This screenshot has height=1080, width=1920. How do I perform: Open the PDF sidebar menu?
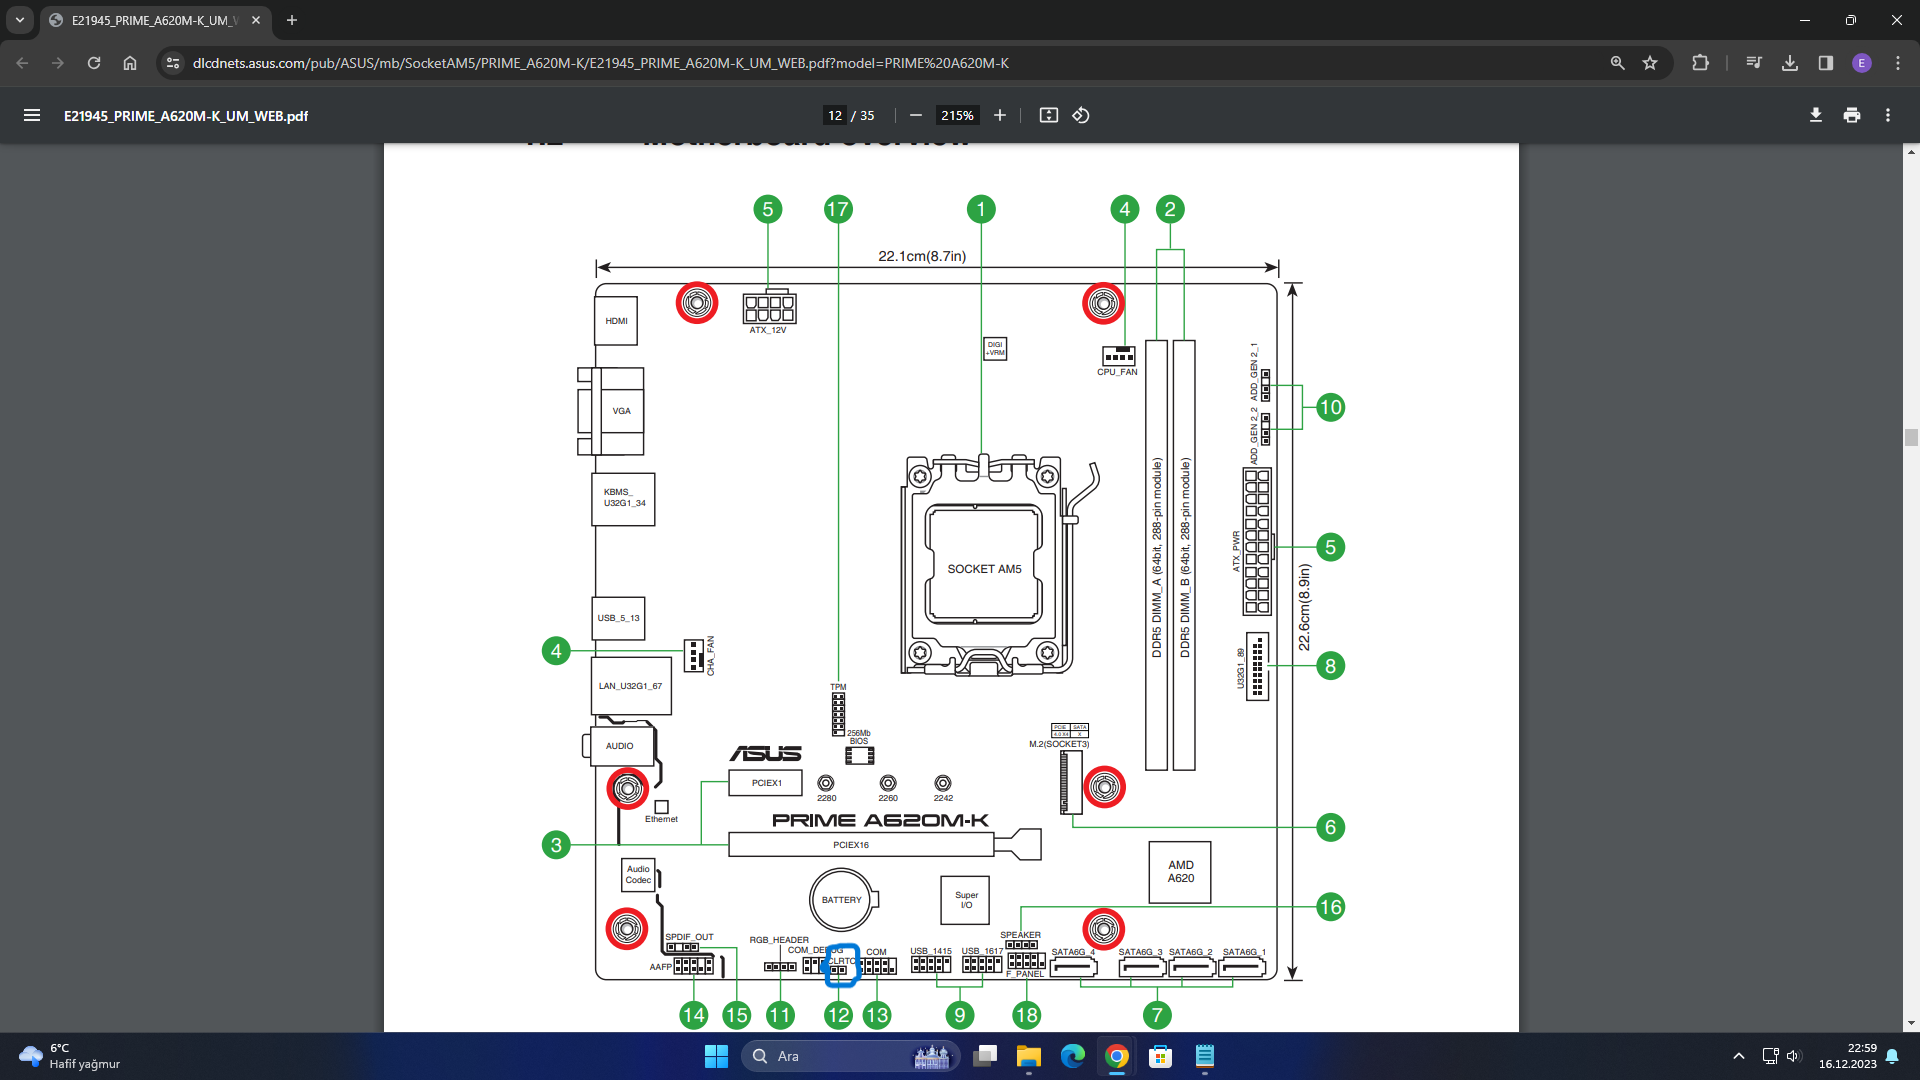tap(32, 115)
